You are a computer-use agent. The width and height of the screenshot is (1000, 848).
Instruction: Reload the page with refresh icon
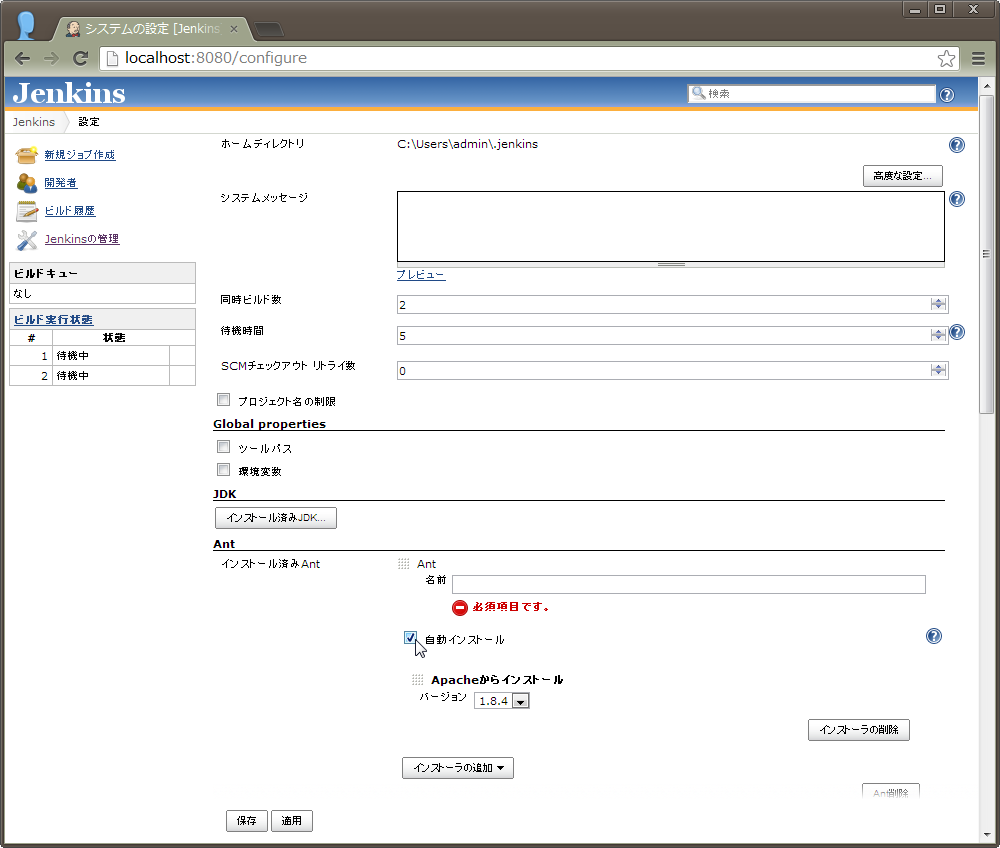click(x=80, y=59)
